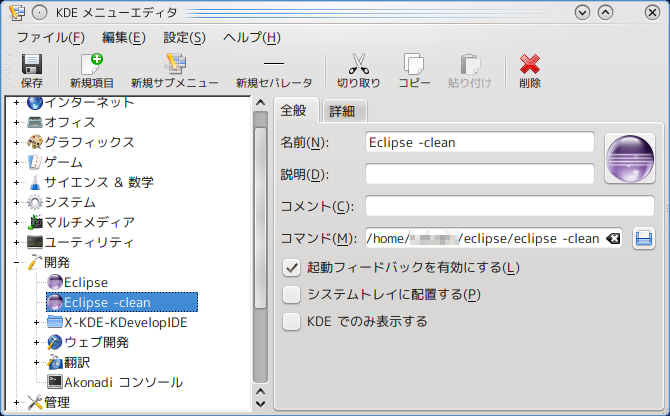The image size is (670, 416).
Task: Expand the インターネット tree node
Action: (16, 103)
